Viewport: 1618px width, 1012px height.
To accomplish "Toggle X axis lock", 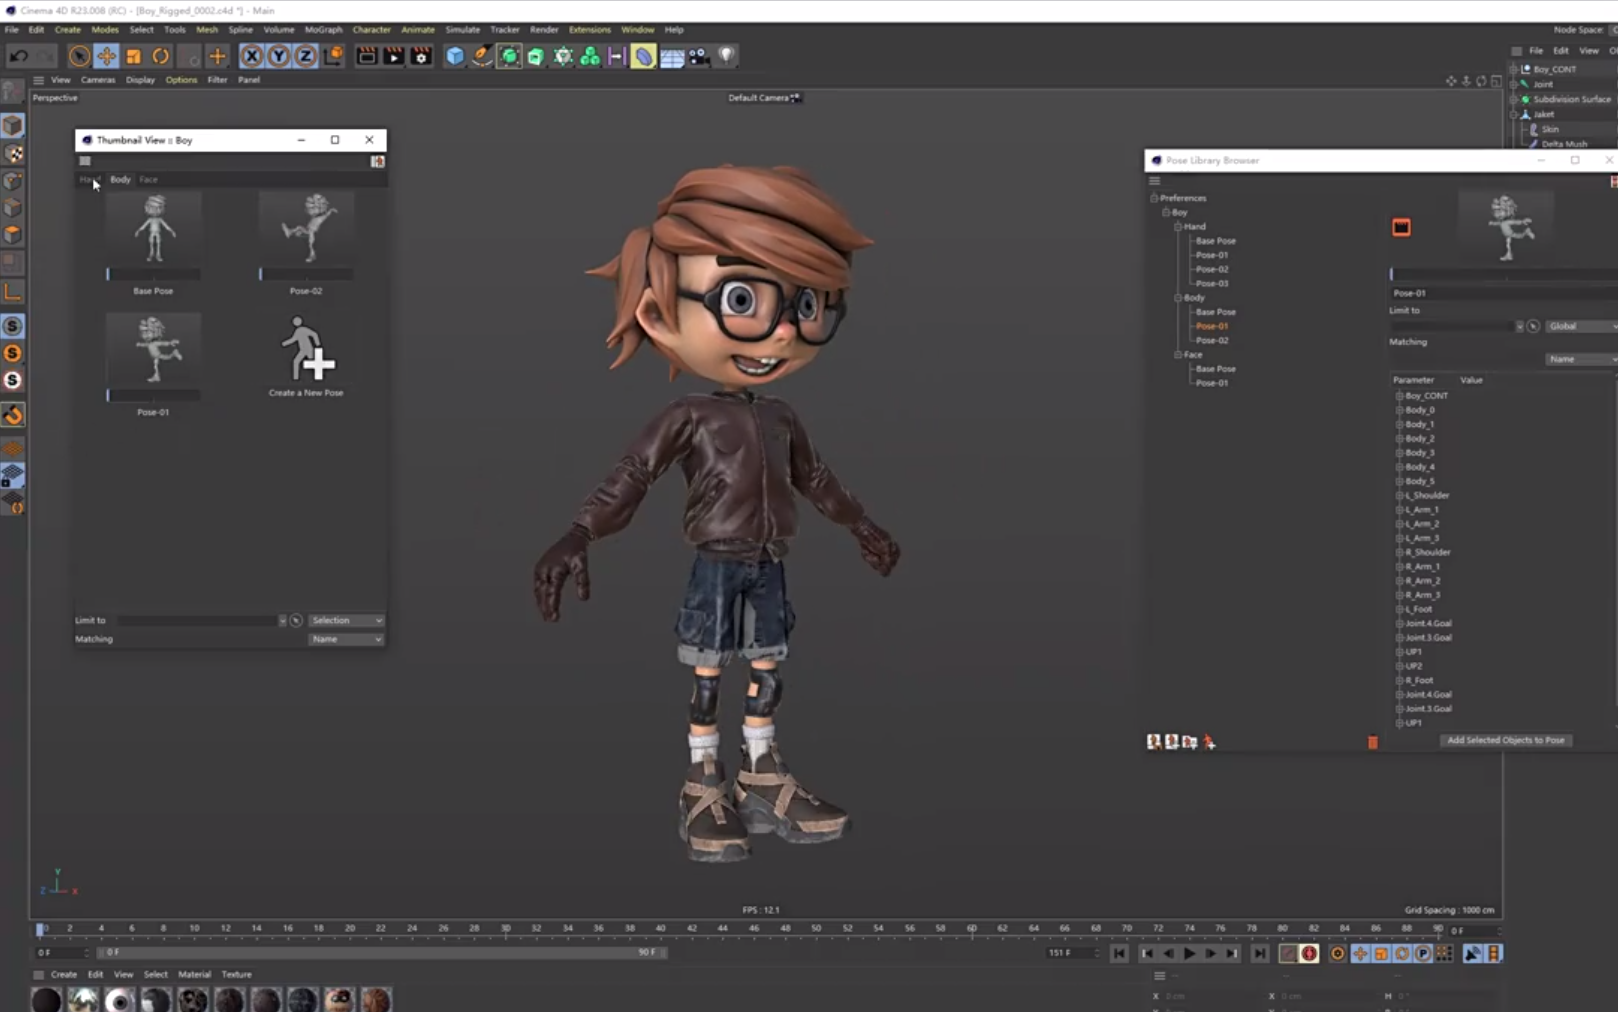I will (x=252, y=56).
